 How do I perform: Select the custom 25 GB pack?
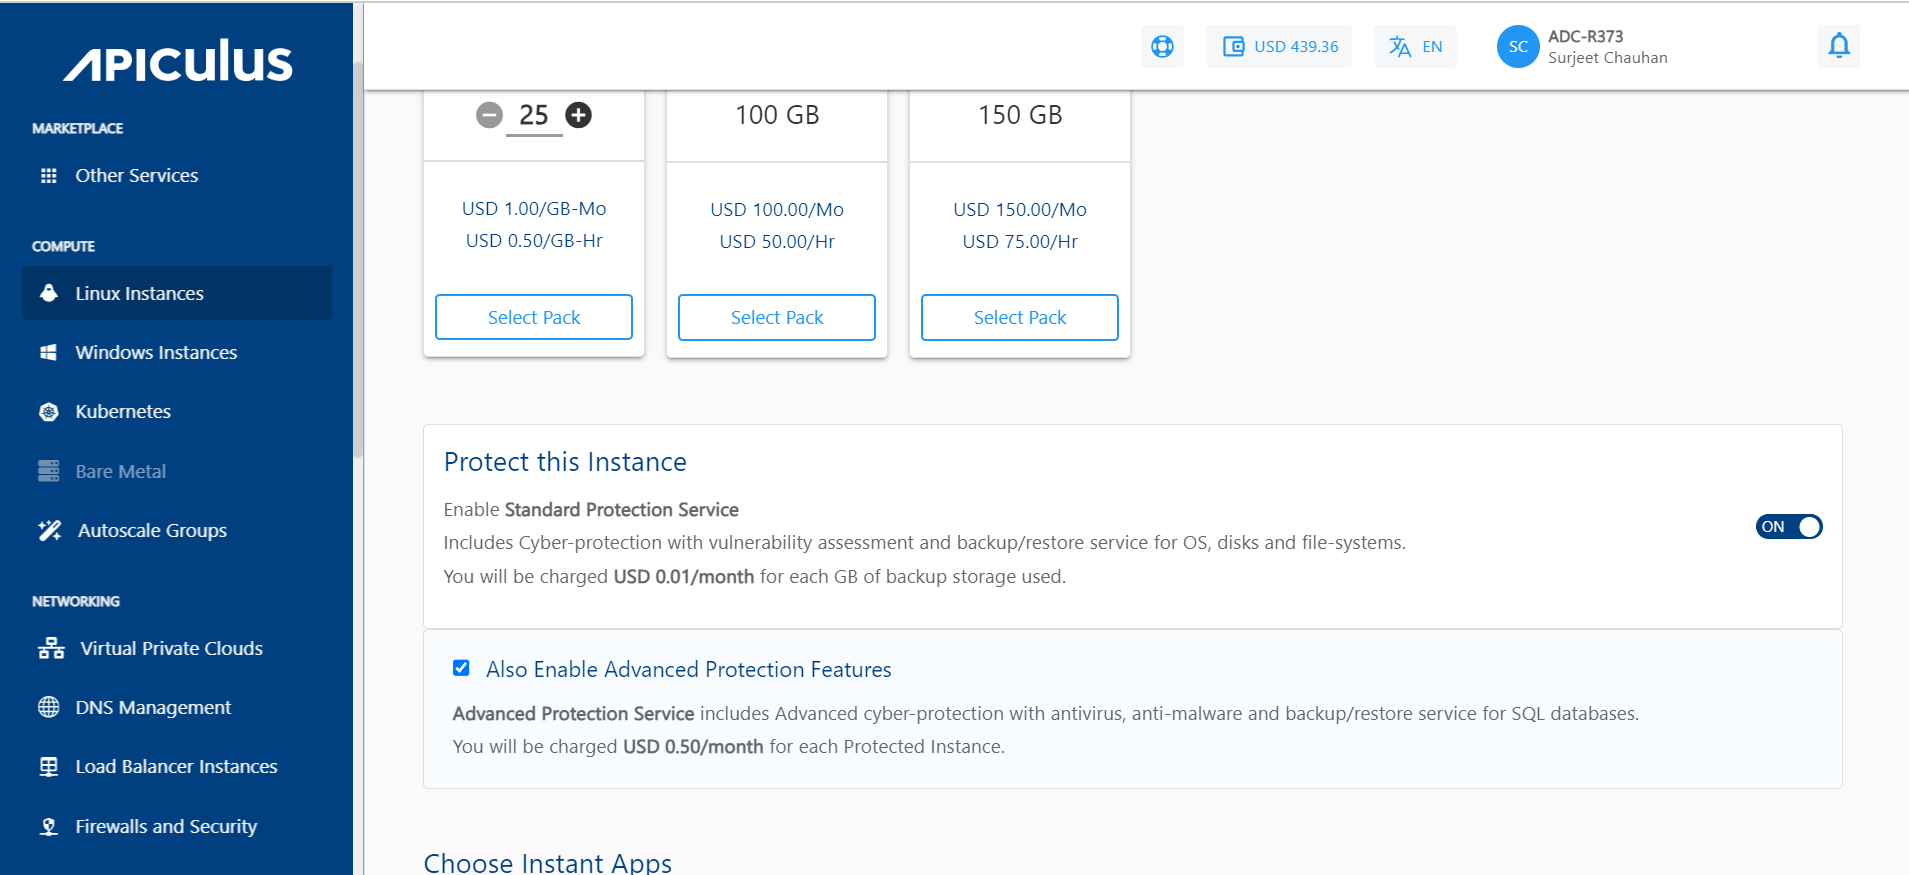(x=533, y=317)
